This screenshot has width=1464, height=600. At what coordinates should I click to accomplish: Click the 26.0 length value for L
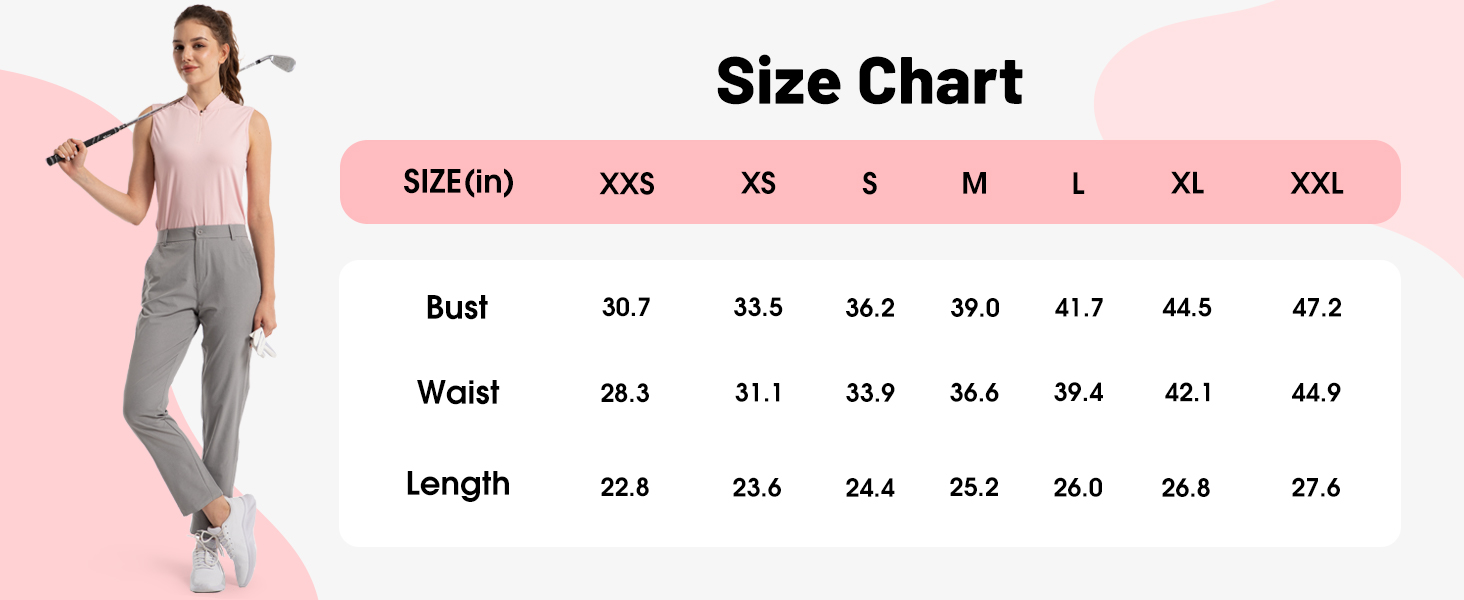pos(1078,488)
